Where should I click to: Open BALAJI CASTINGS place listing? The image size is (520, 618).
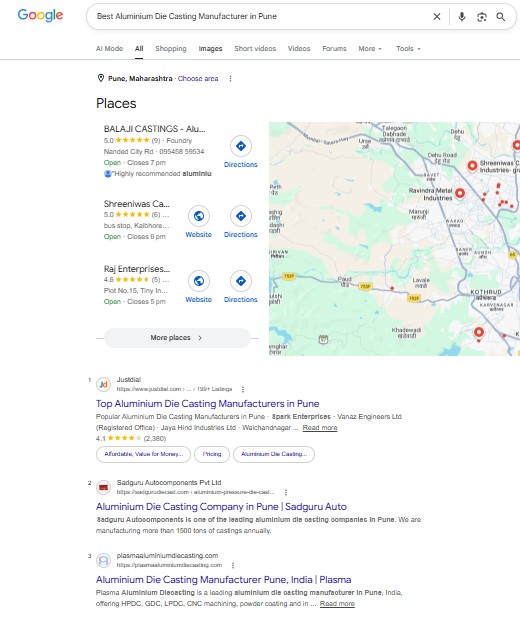point(154,129)
